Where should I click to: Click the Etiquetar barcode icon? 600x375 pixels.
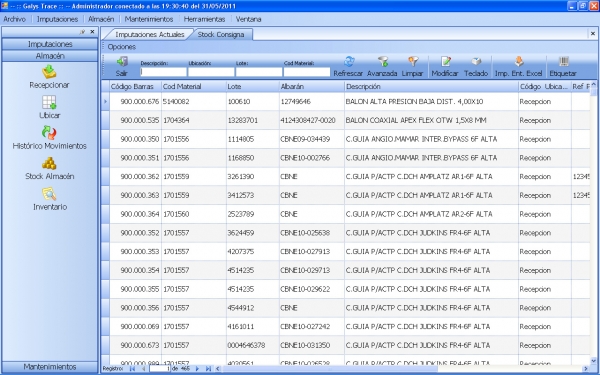click(563, 62)
